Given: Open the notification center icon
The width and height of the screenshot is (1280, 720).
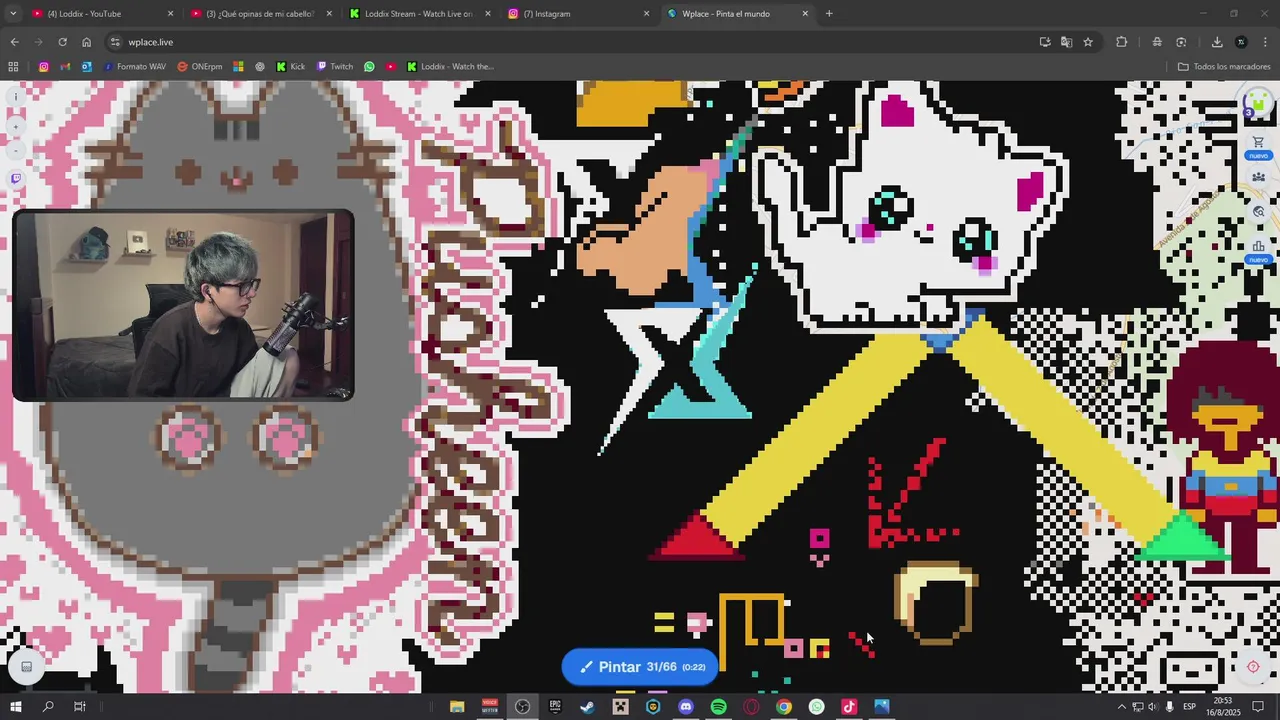Looking at the screenshot, I should tap(1259, 707).
